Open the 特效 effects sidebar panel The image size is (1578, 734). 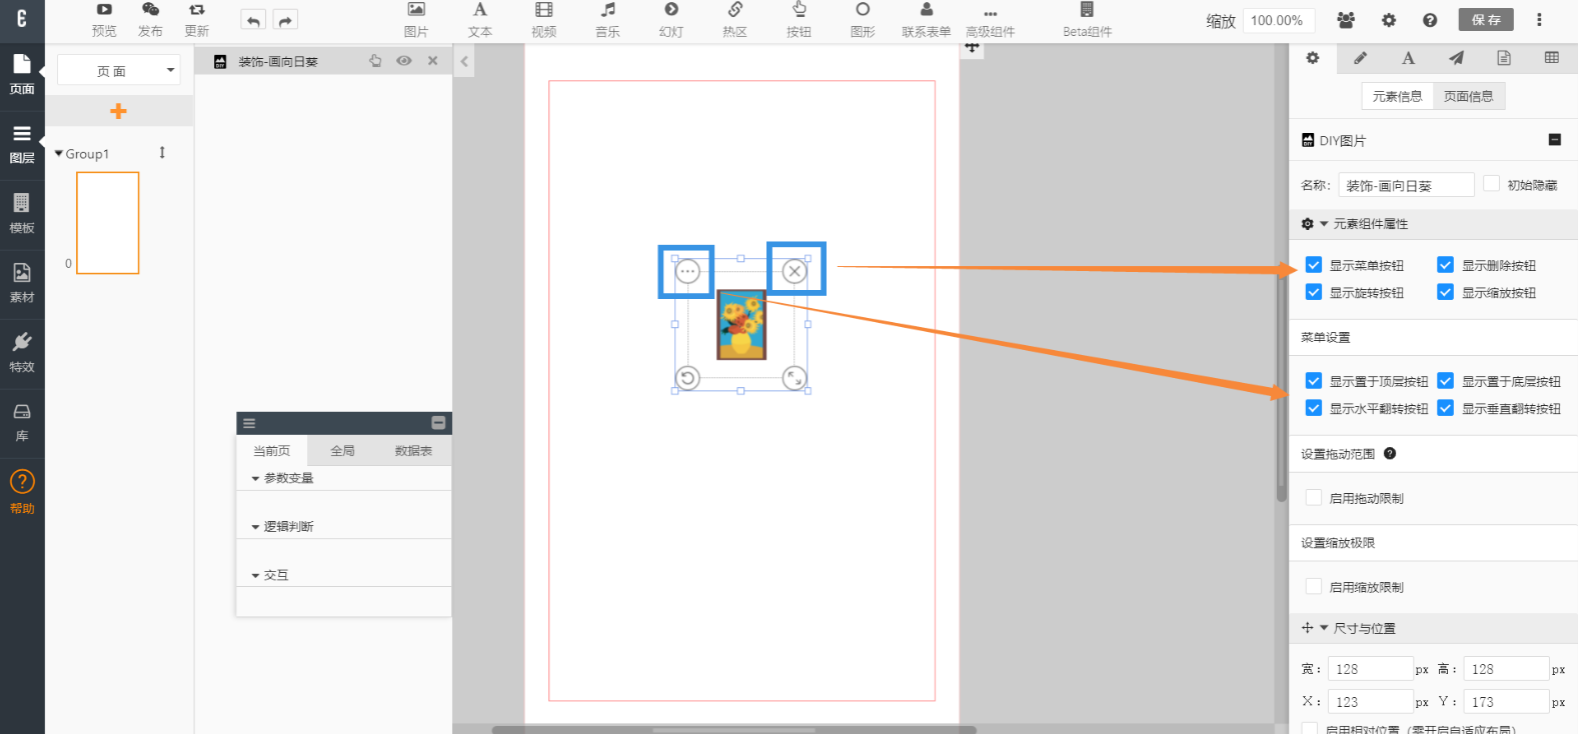point(22,351)
